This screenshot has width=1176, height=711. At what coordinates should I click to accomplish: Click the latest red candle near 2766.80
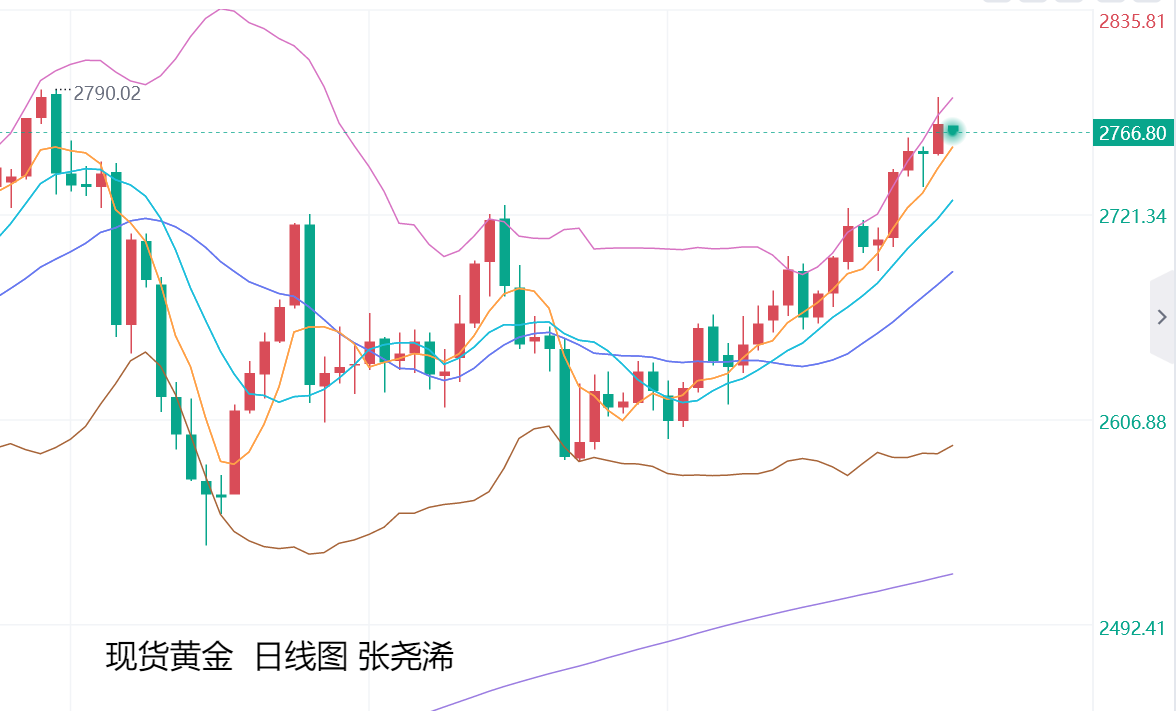[938, 139]
